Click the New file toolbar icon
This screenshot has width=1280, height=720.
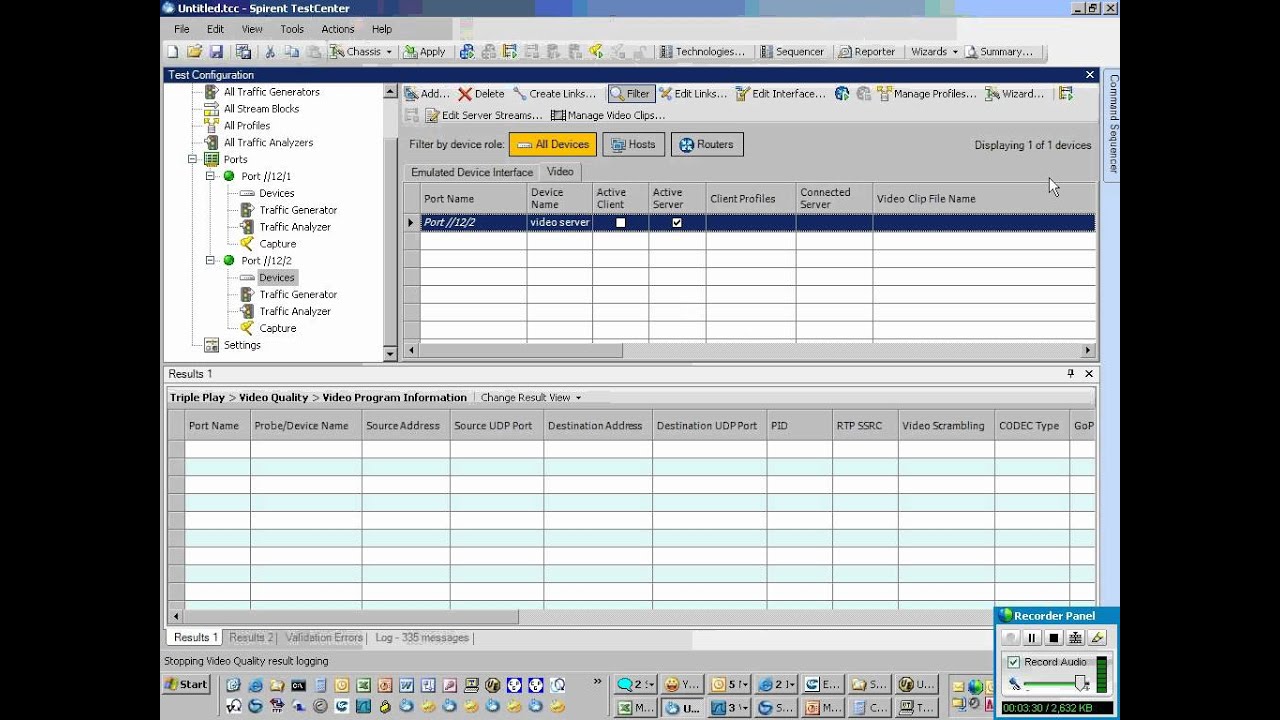point(172,52)
